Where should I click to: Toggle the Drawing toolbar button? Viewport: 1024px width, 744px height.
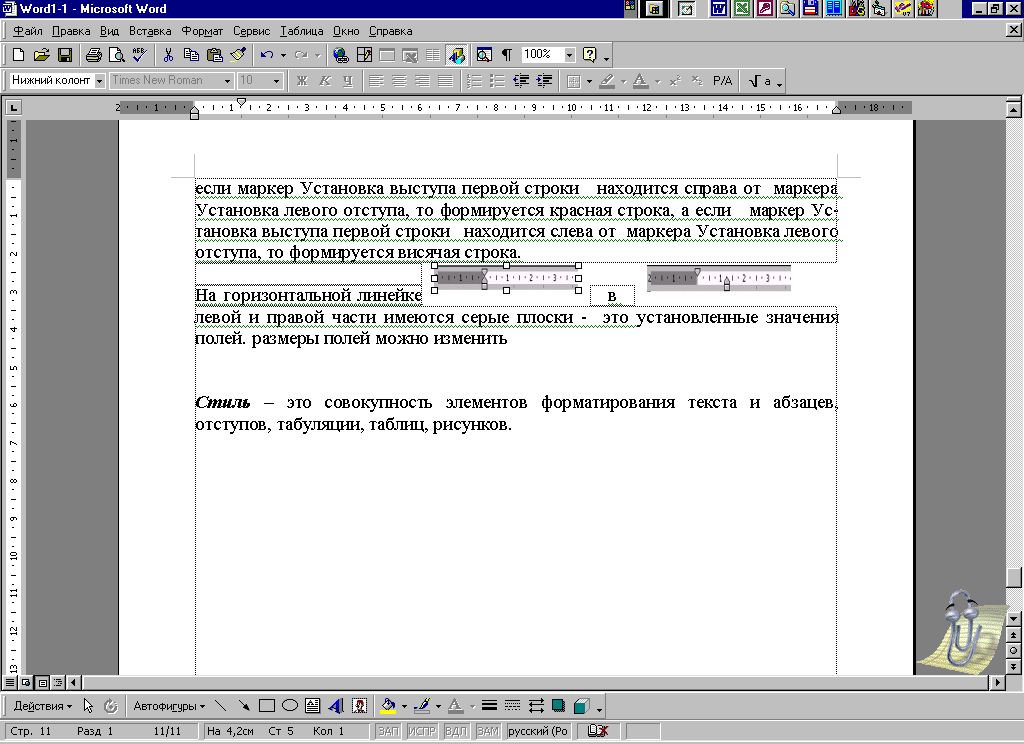coord(456,55)
